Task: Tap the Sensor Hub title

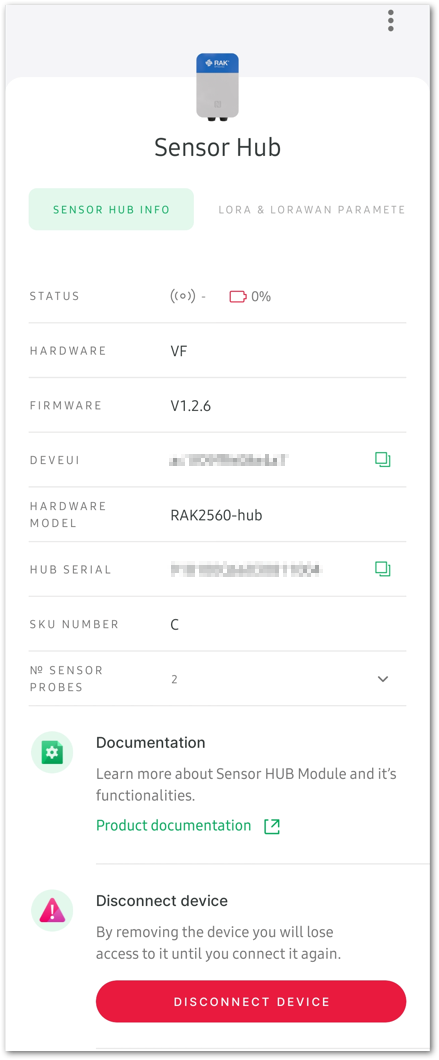Action: coord(217,147)
